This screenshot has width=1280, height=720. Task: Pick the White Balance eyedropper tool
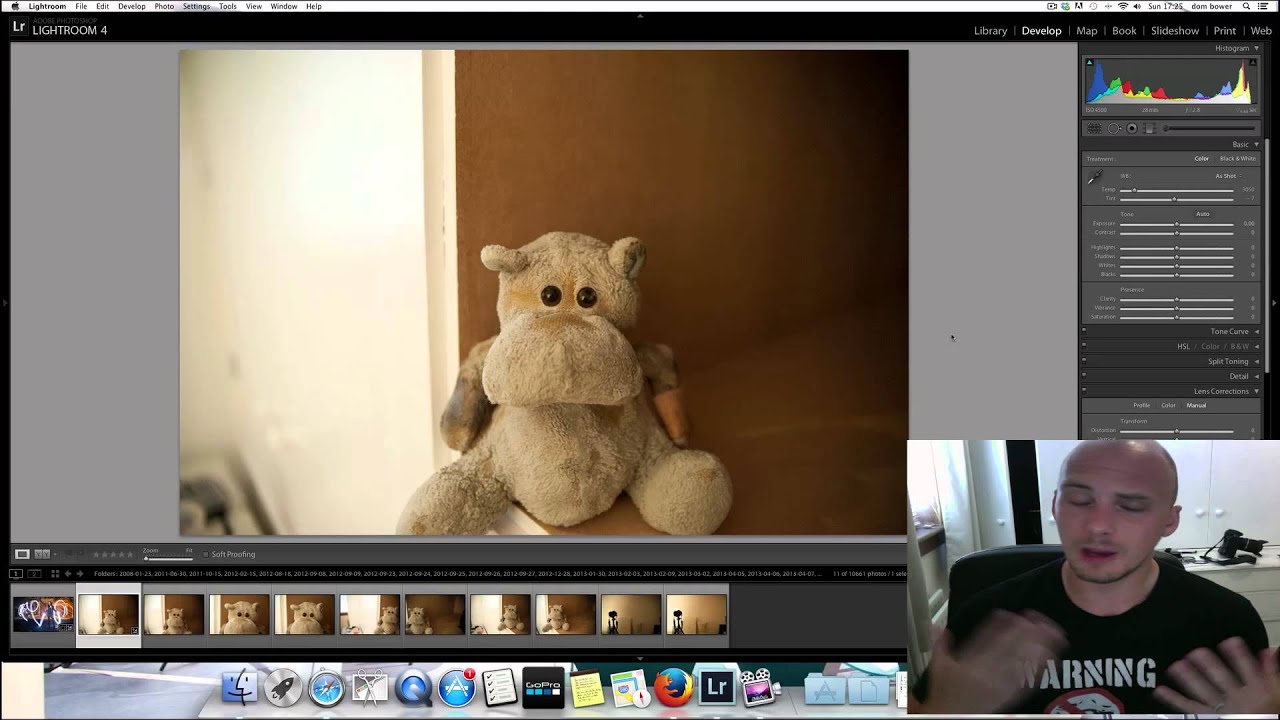1095,177
